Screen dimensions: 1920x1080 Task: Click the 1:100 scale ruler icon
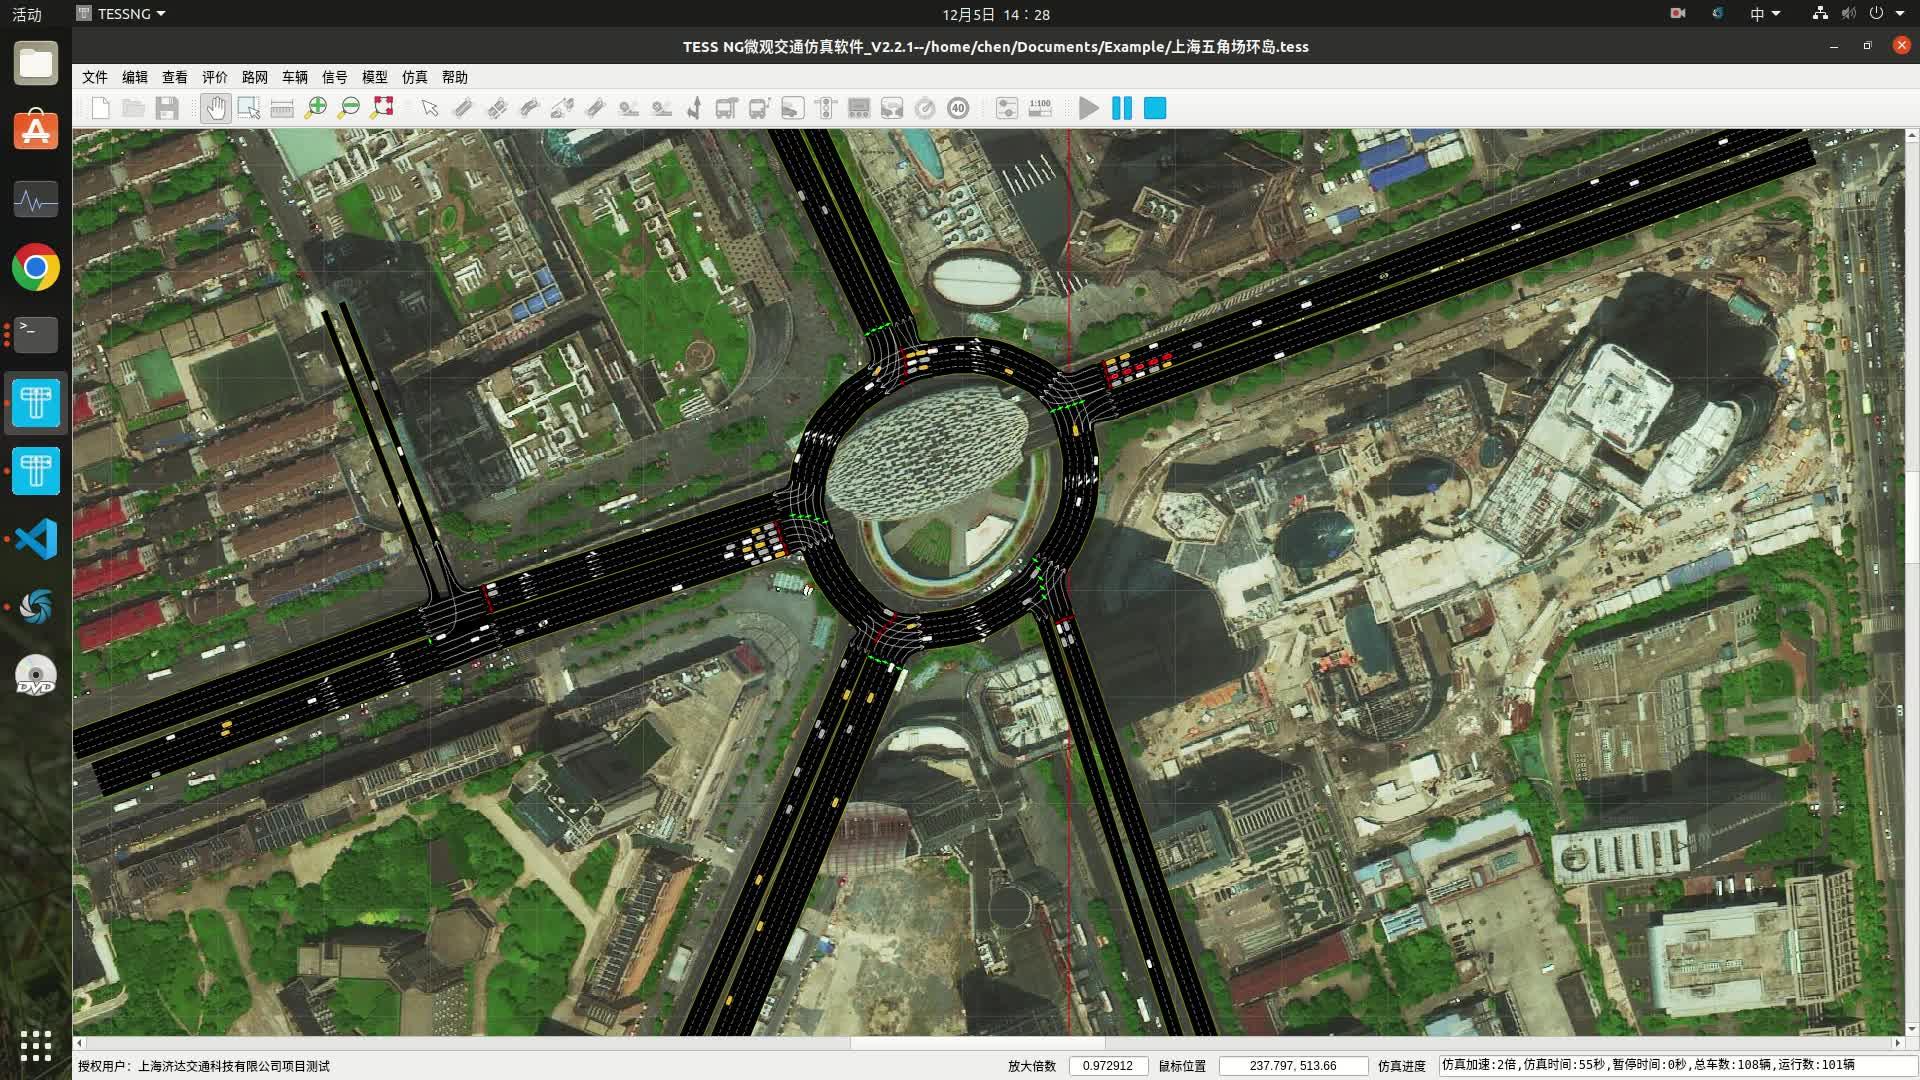click(1040, 108)
